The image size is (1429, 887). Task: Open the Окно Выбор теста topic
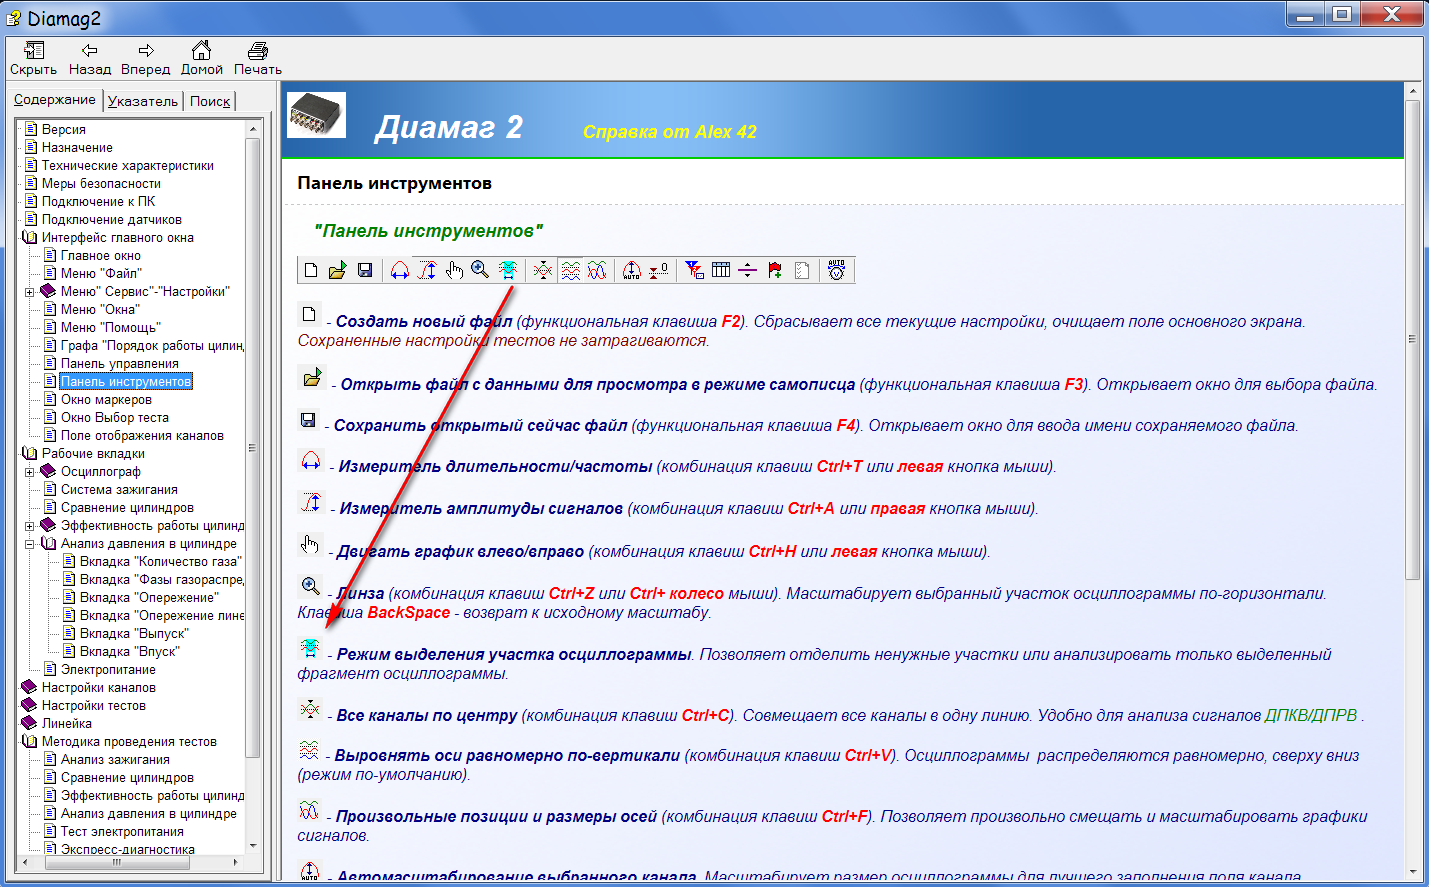115,417
